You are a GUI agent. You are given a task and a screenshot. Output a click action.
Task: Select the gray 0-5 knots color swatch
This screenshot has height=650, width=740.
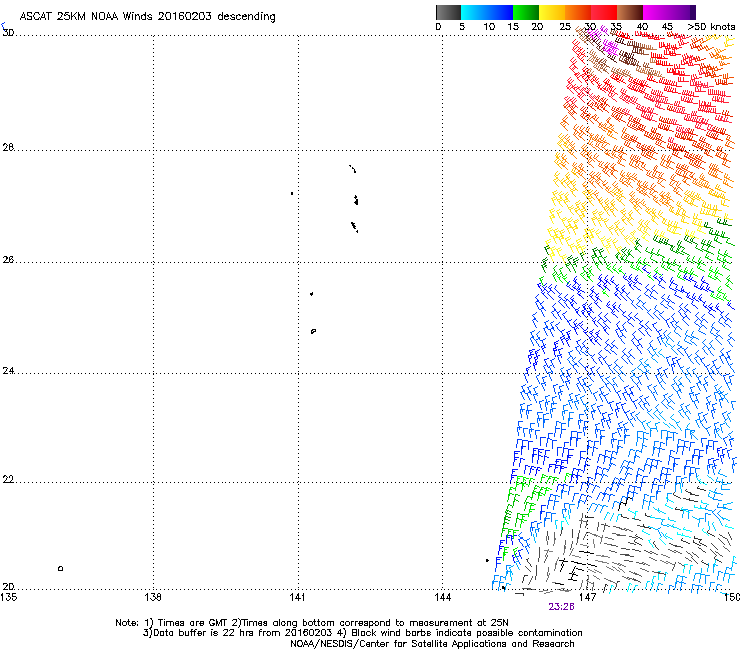tap(448, 12)
